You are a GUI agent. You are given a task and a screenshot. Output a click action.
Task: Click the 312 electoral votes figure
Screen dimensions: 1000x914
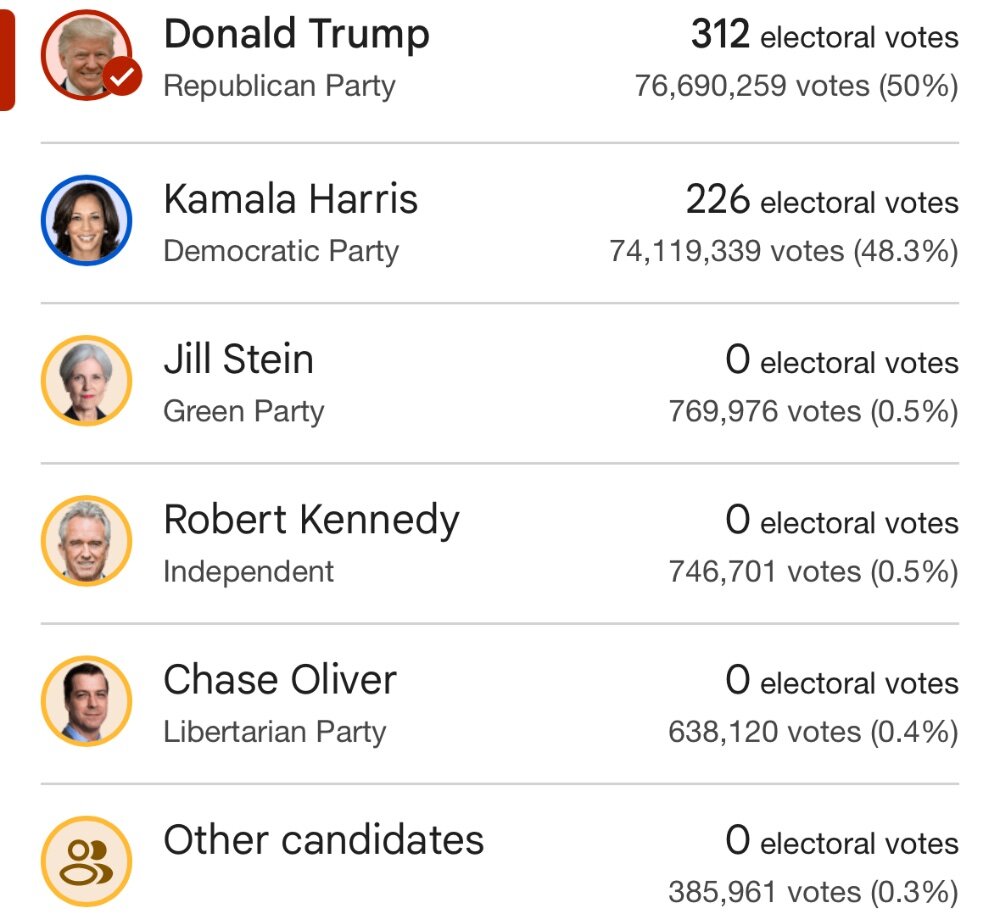(825, 34)
